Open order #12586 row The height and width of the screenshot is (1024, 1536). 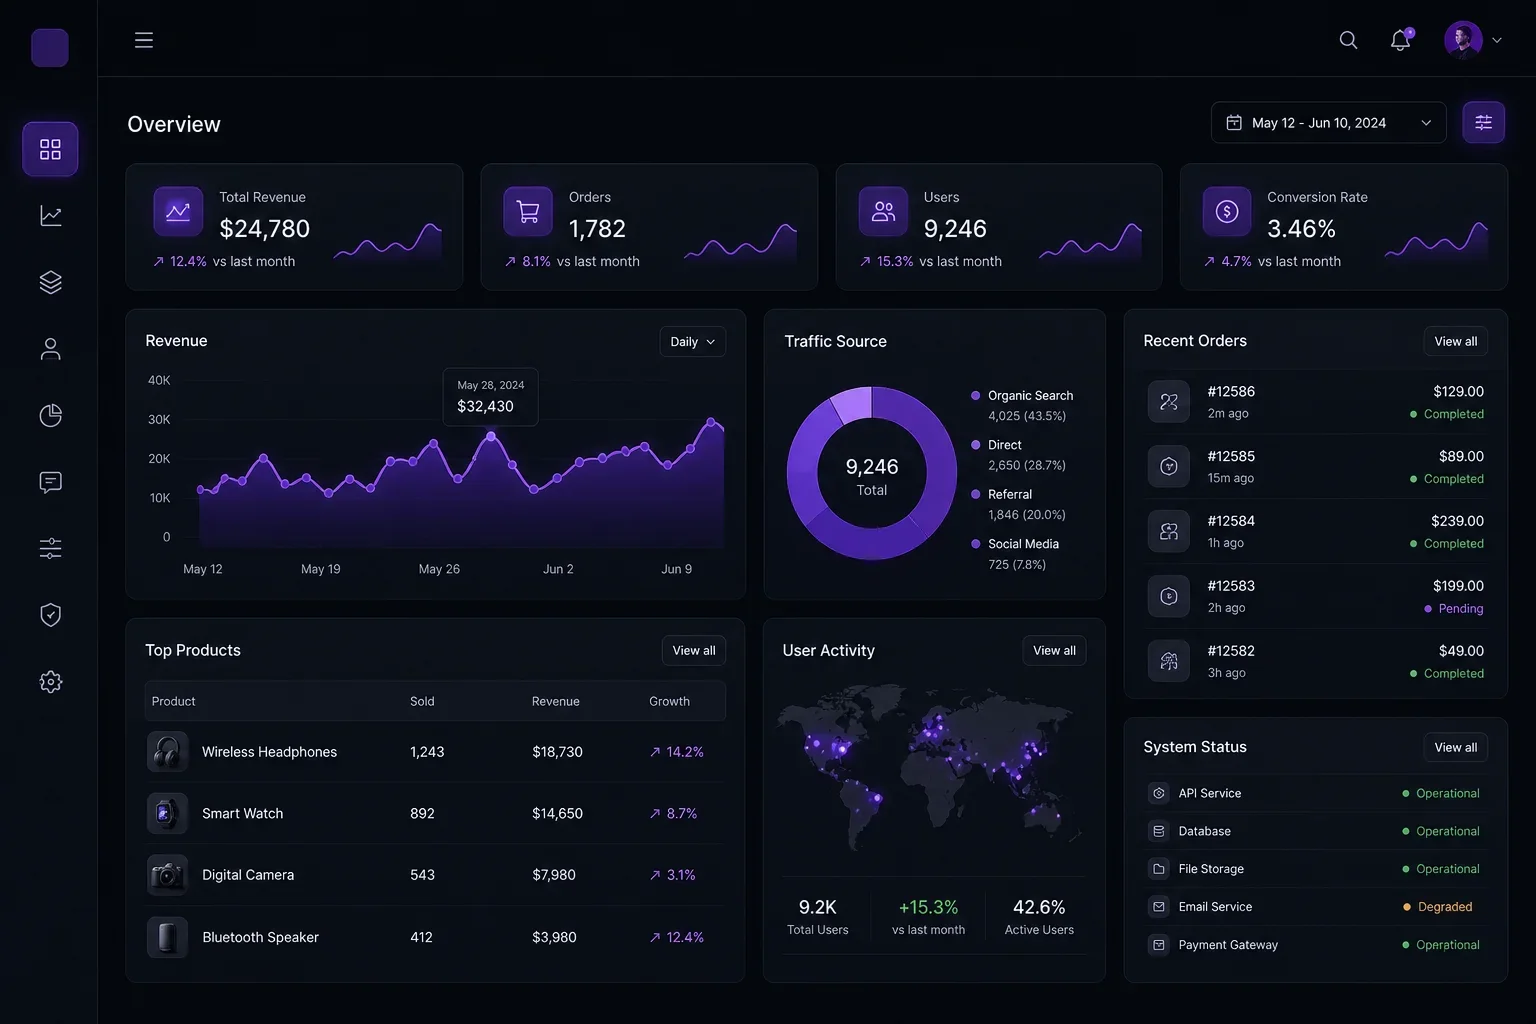pyautogui.click(x=1316, y=402)
